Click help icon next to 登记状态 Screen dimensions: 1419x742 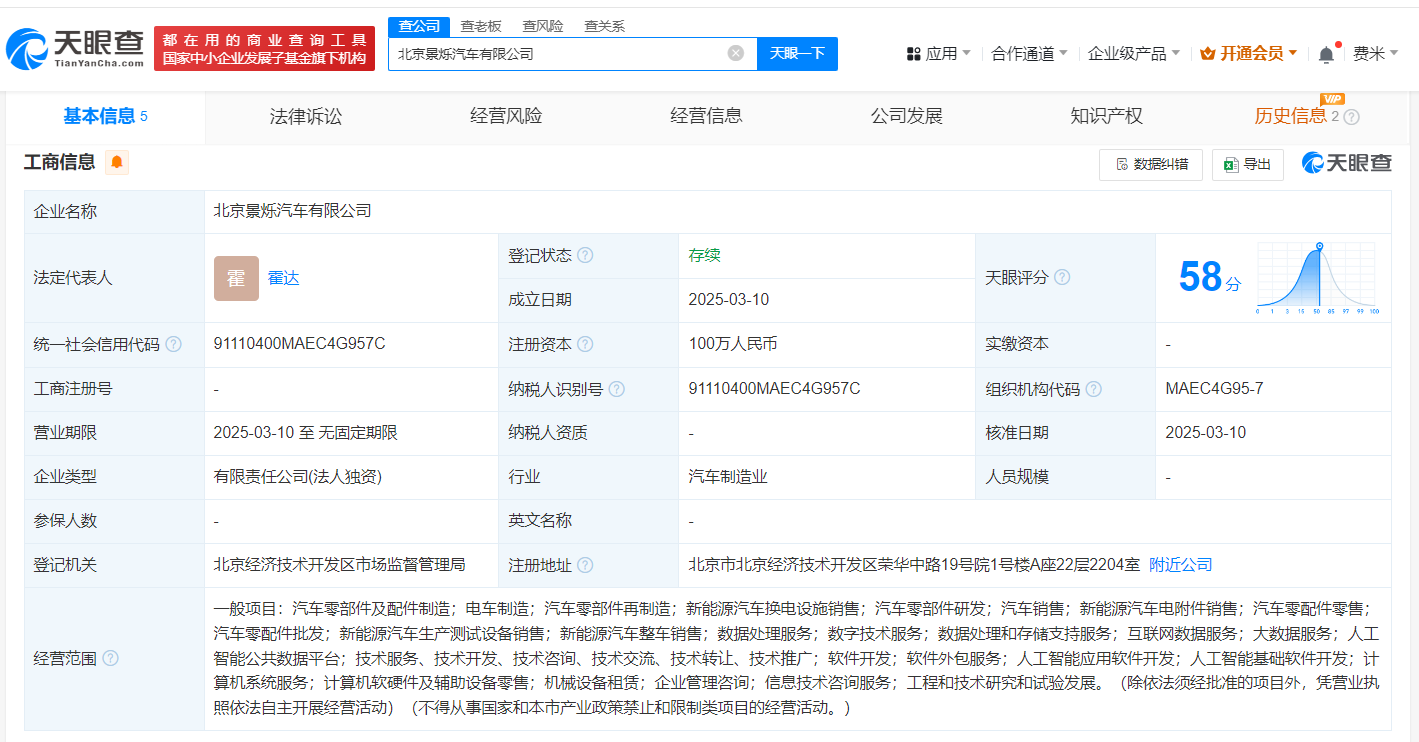585,256
